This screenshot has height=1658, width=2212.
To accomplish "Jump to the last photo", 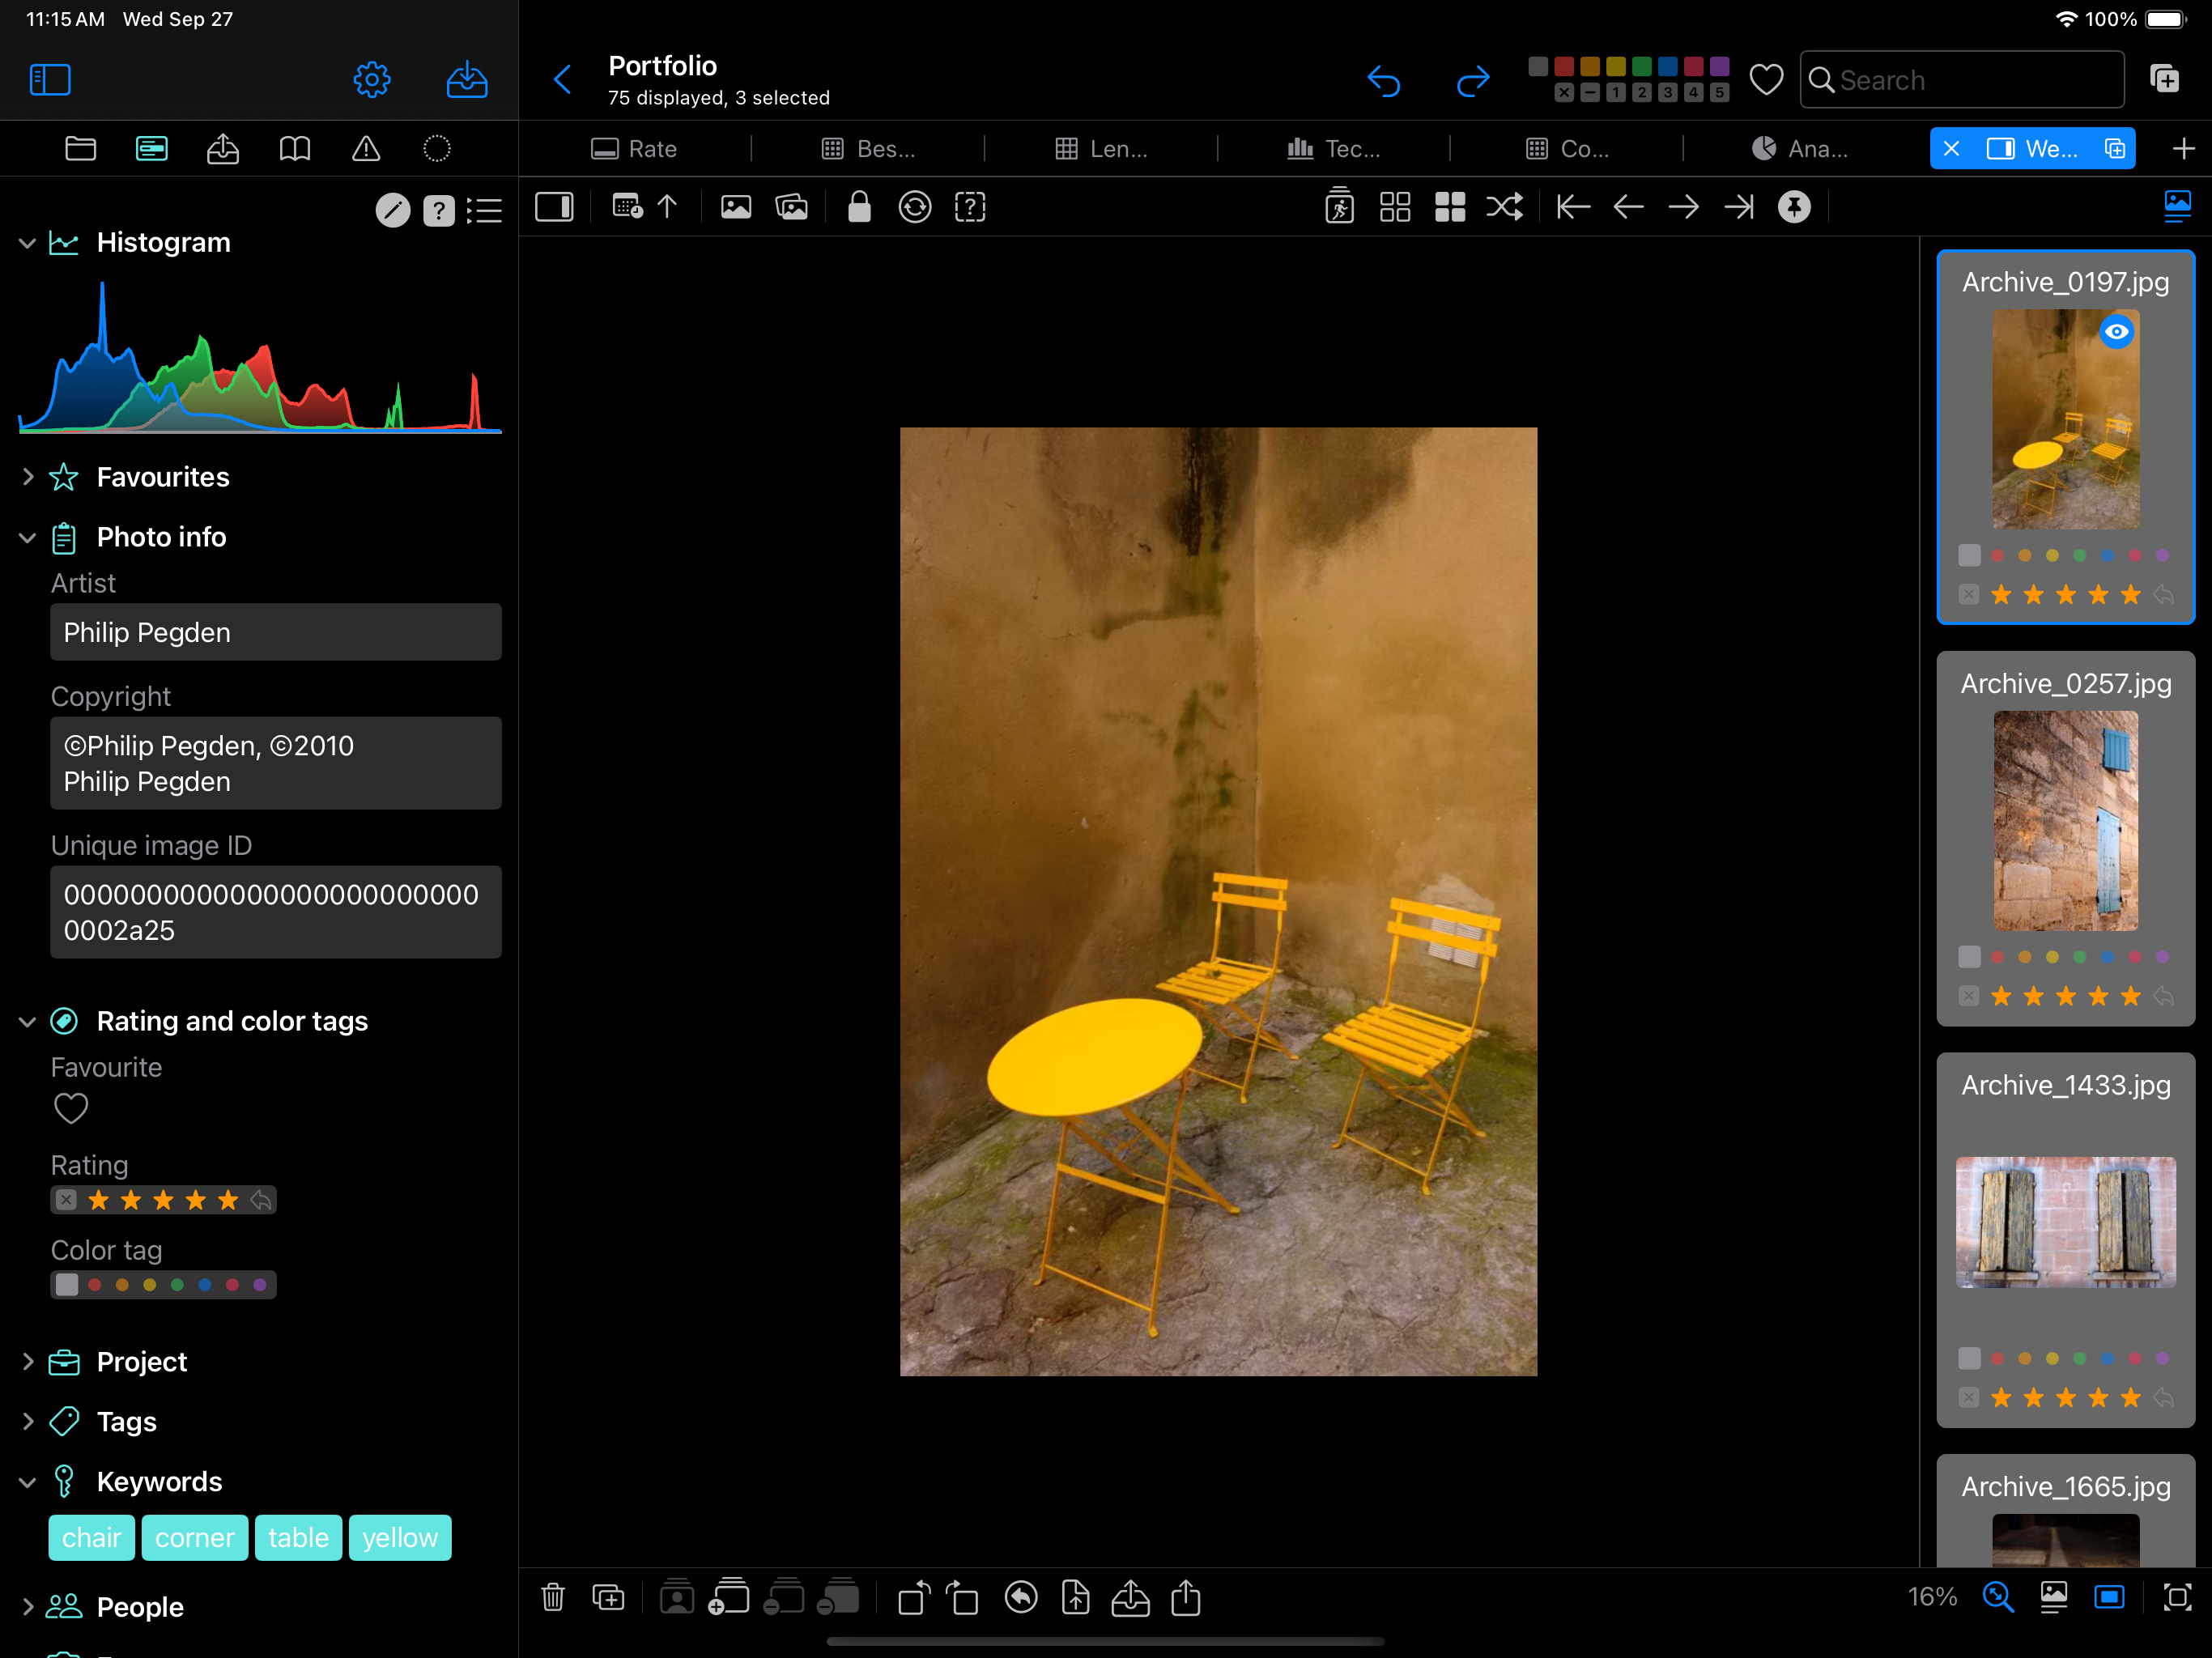I will pyautogui.click(x=1739, y=207).
